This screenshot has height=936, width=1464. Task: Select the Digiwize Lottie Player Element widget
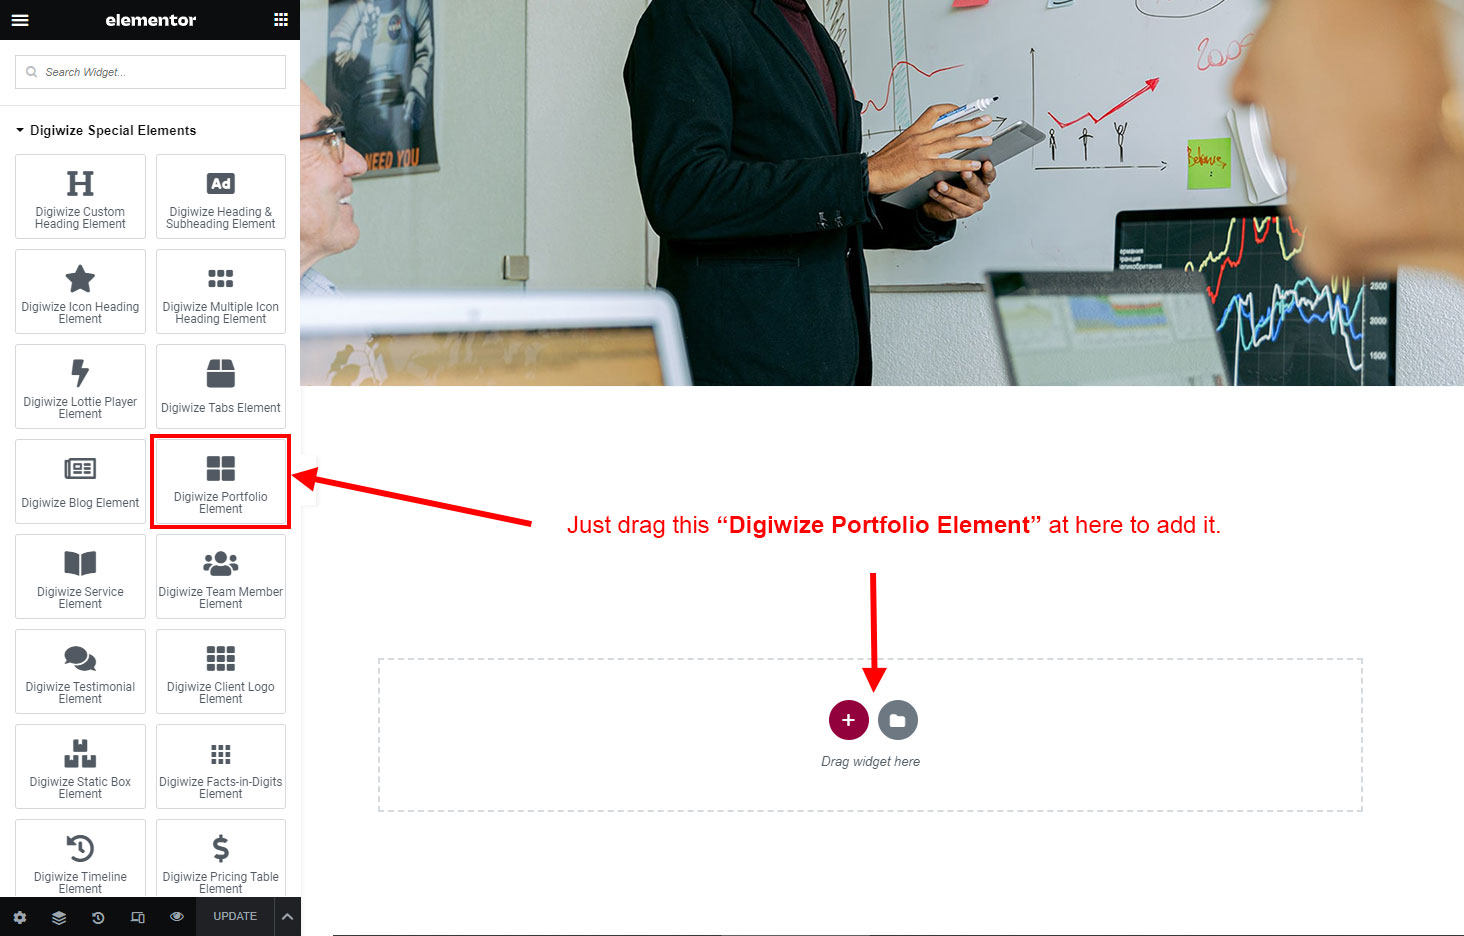pyautogui.click(x=80, y=387)
